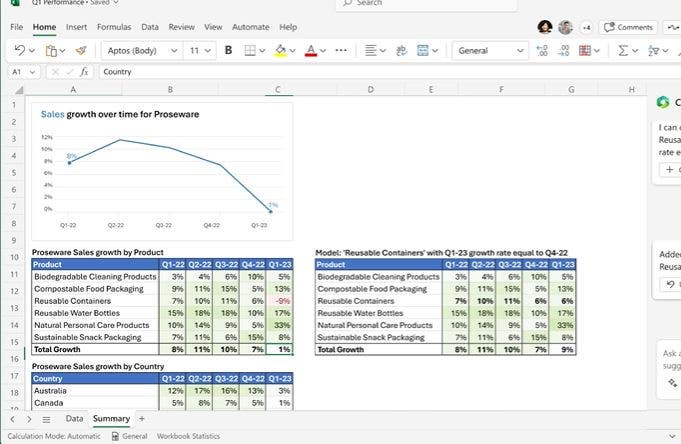Click the Paste clipboard icon
Viewport: 681px width, 444px height.
(52, 50)
